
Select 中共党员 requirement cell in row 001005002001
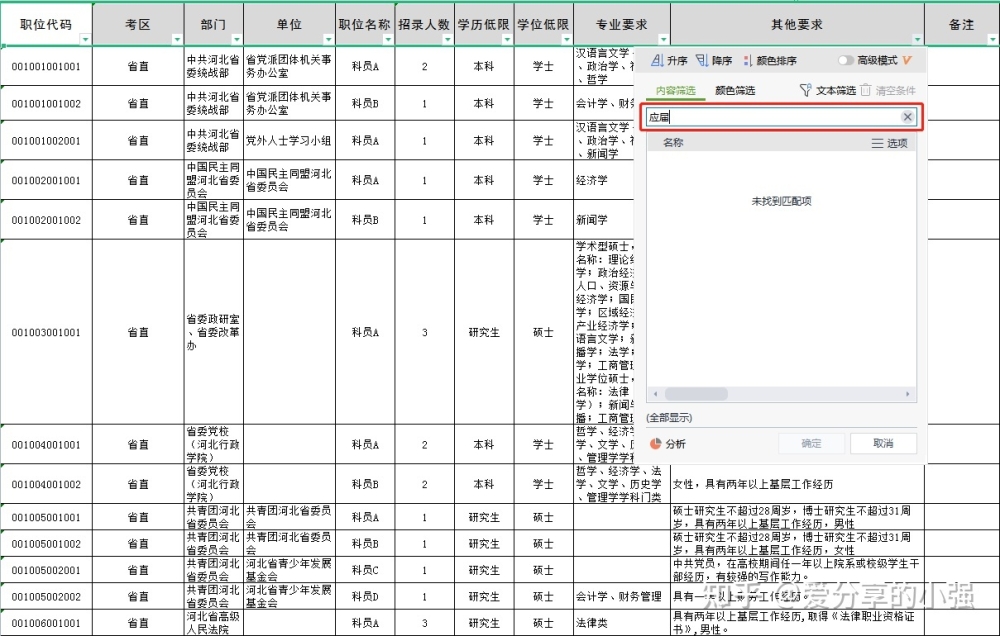[x=797, y=570]
